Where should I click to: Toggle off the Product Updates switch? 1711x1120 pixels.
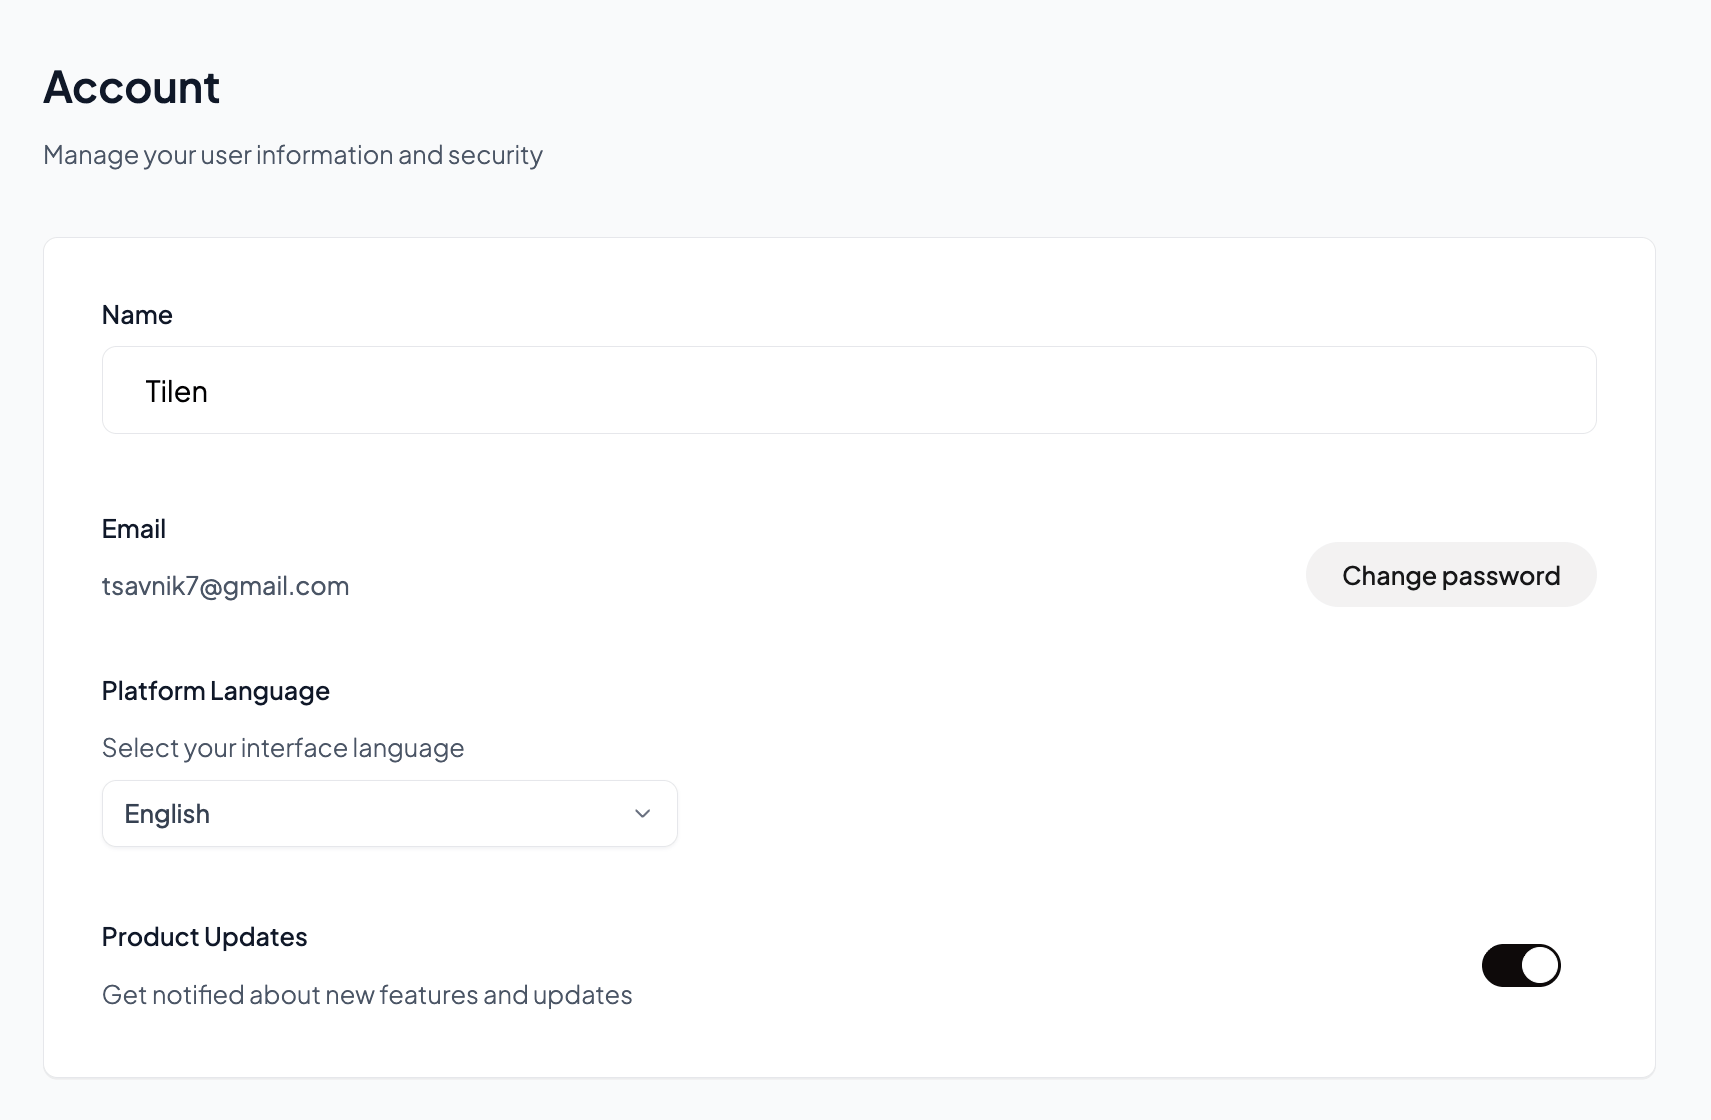(1520, 966)
